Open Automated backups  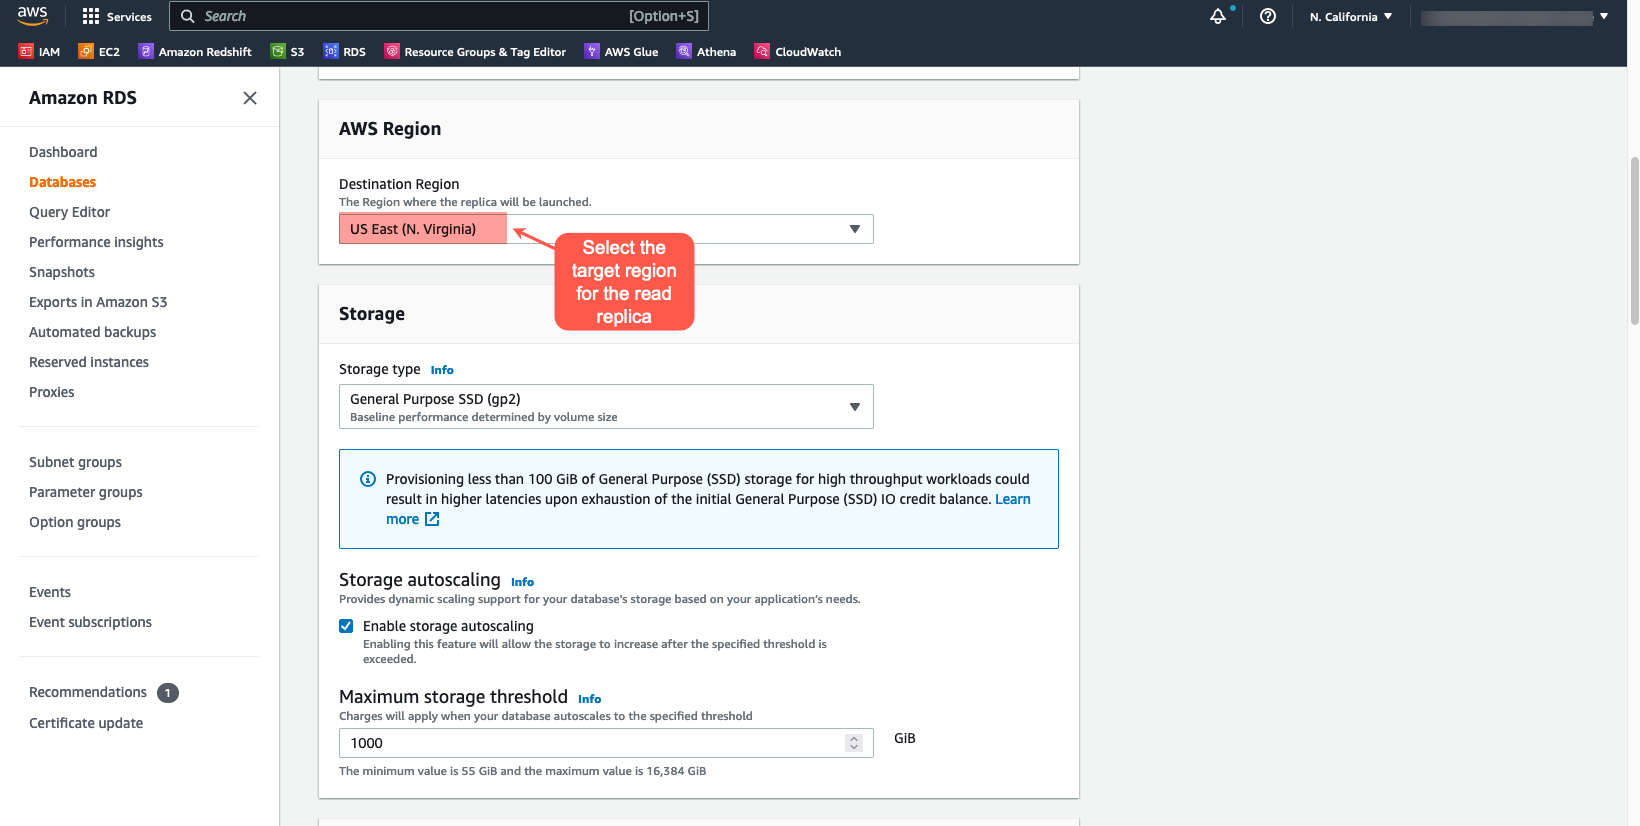click(x=92, y=332)
